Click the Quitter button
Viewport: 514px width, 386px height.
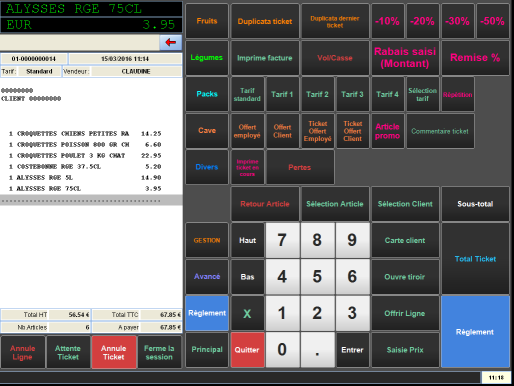coord(247,350)
